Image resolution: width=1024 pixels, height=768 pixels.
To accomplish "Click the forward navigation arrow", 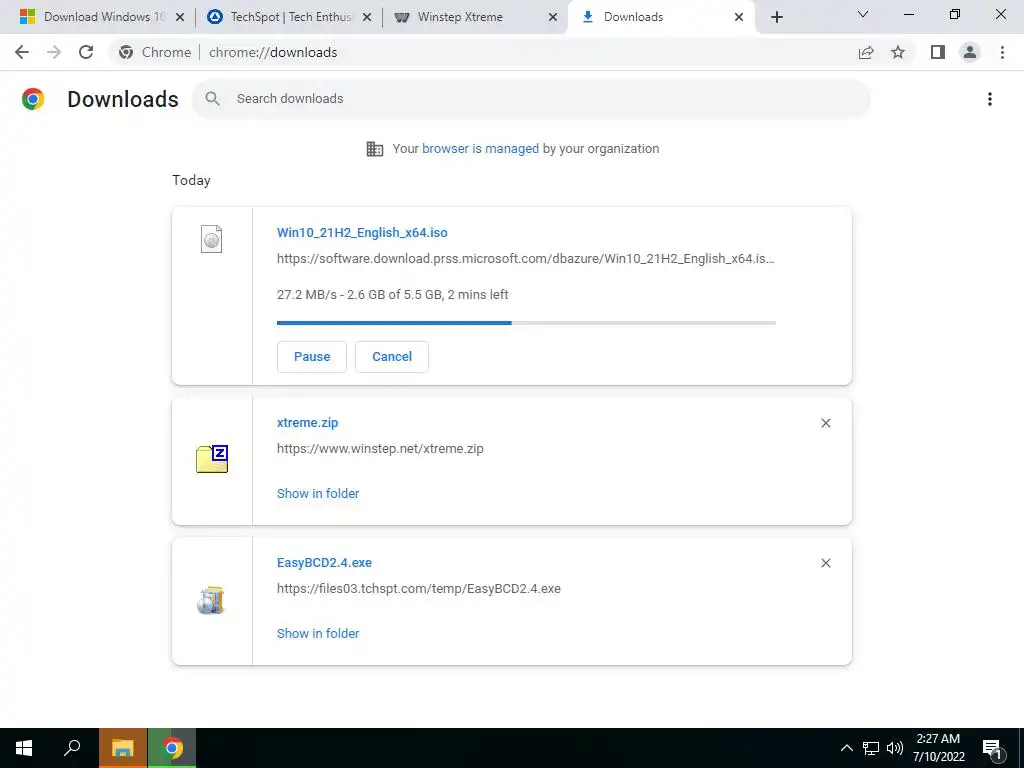I will [x=54, y=52].
